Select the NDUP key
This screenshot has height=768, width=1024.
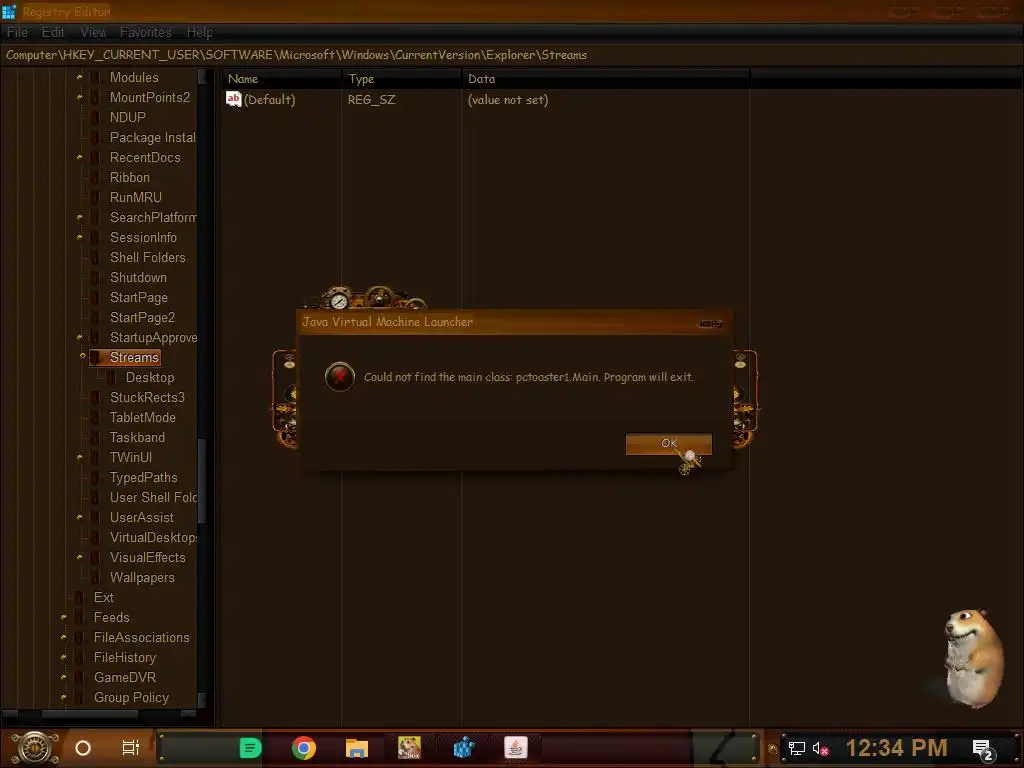point(127,118)
